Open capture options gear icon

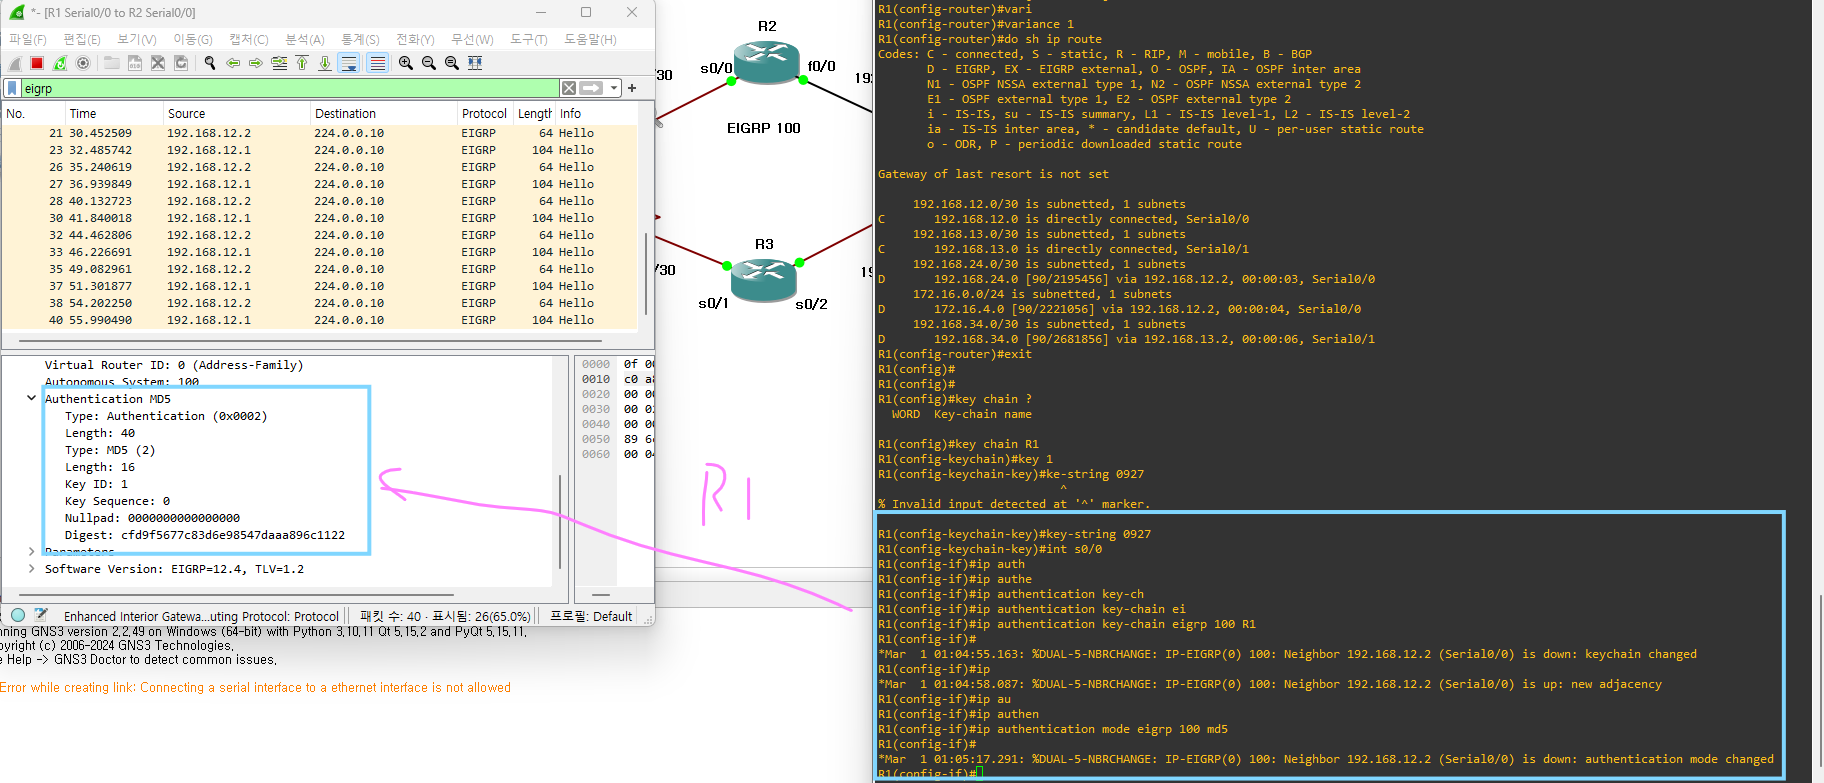83,63
